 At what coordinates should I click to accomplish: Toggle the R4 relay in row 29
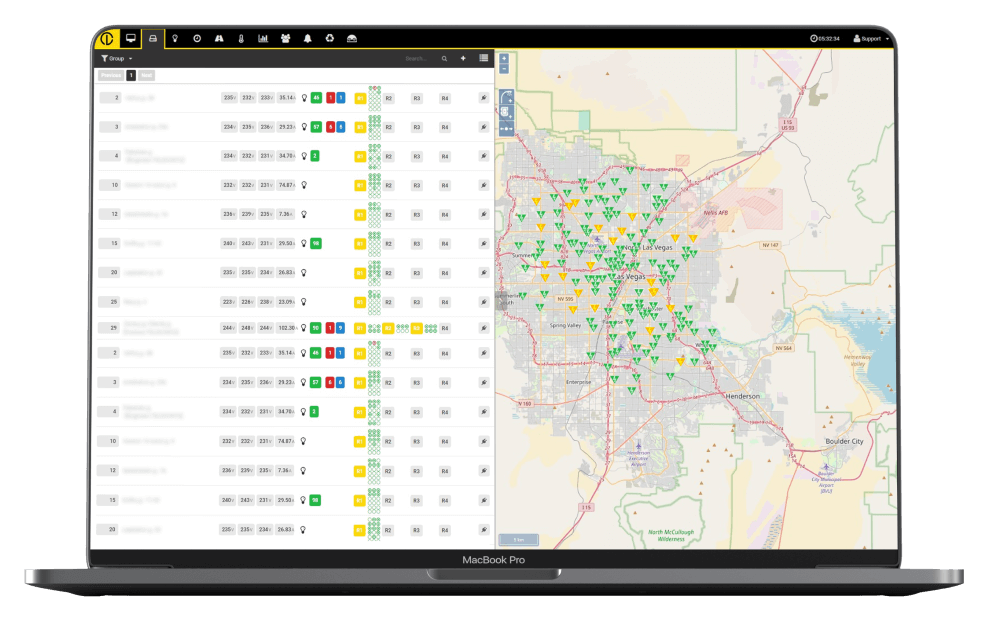(445, 328)
